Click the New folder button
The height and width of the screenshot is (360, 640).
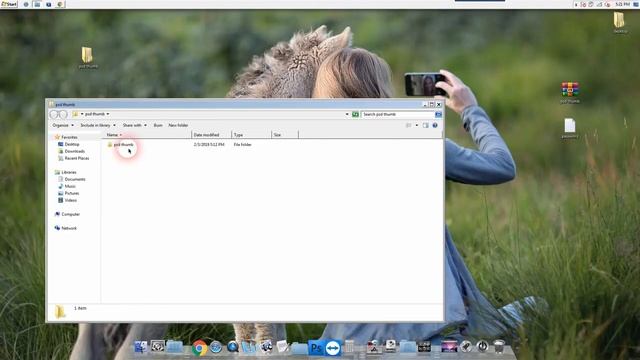[x=178, y=125]
